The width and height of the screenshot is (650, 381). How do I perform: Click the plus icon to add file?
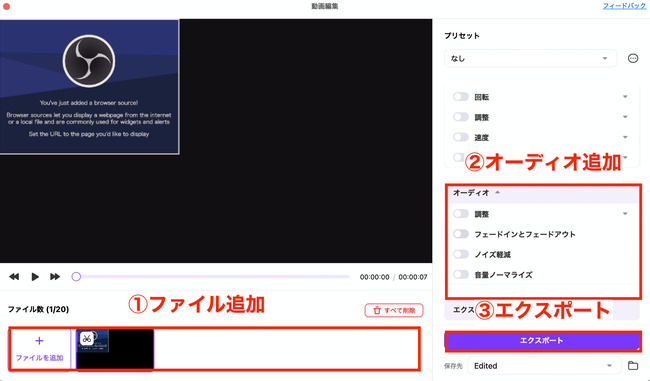[39, 341]
